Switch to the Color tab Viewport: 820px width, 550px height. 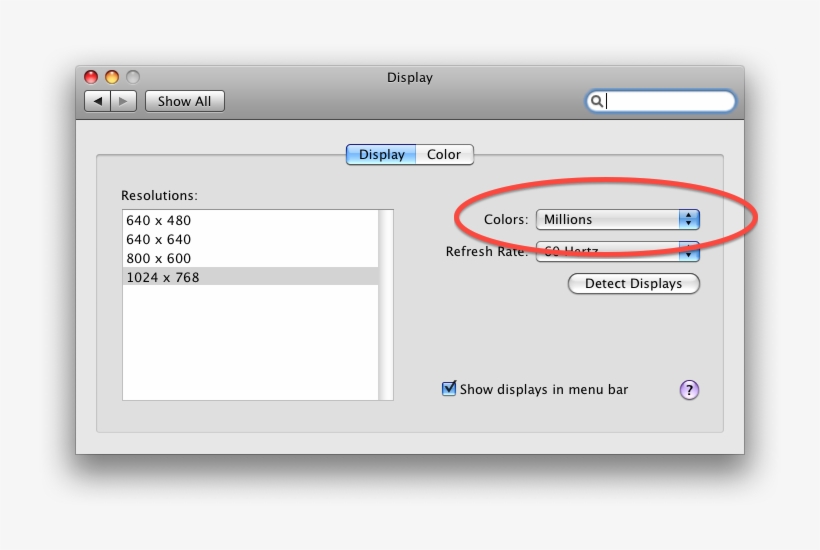(444, 155)
